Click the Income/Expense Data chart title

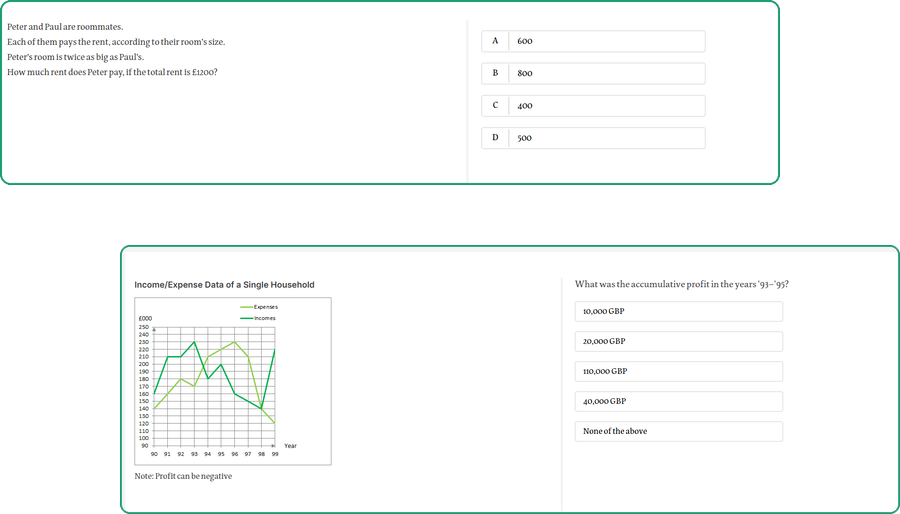click(x=224, y=285)
